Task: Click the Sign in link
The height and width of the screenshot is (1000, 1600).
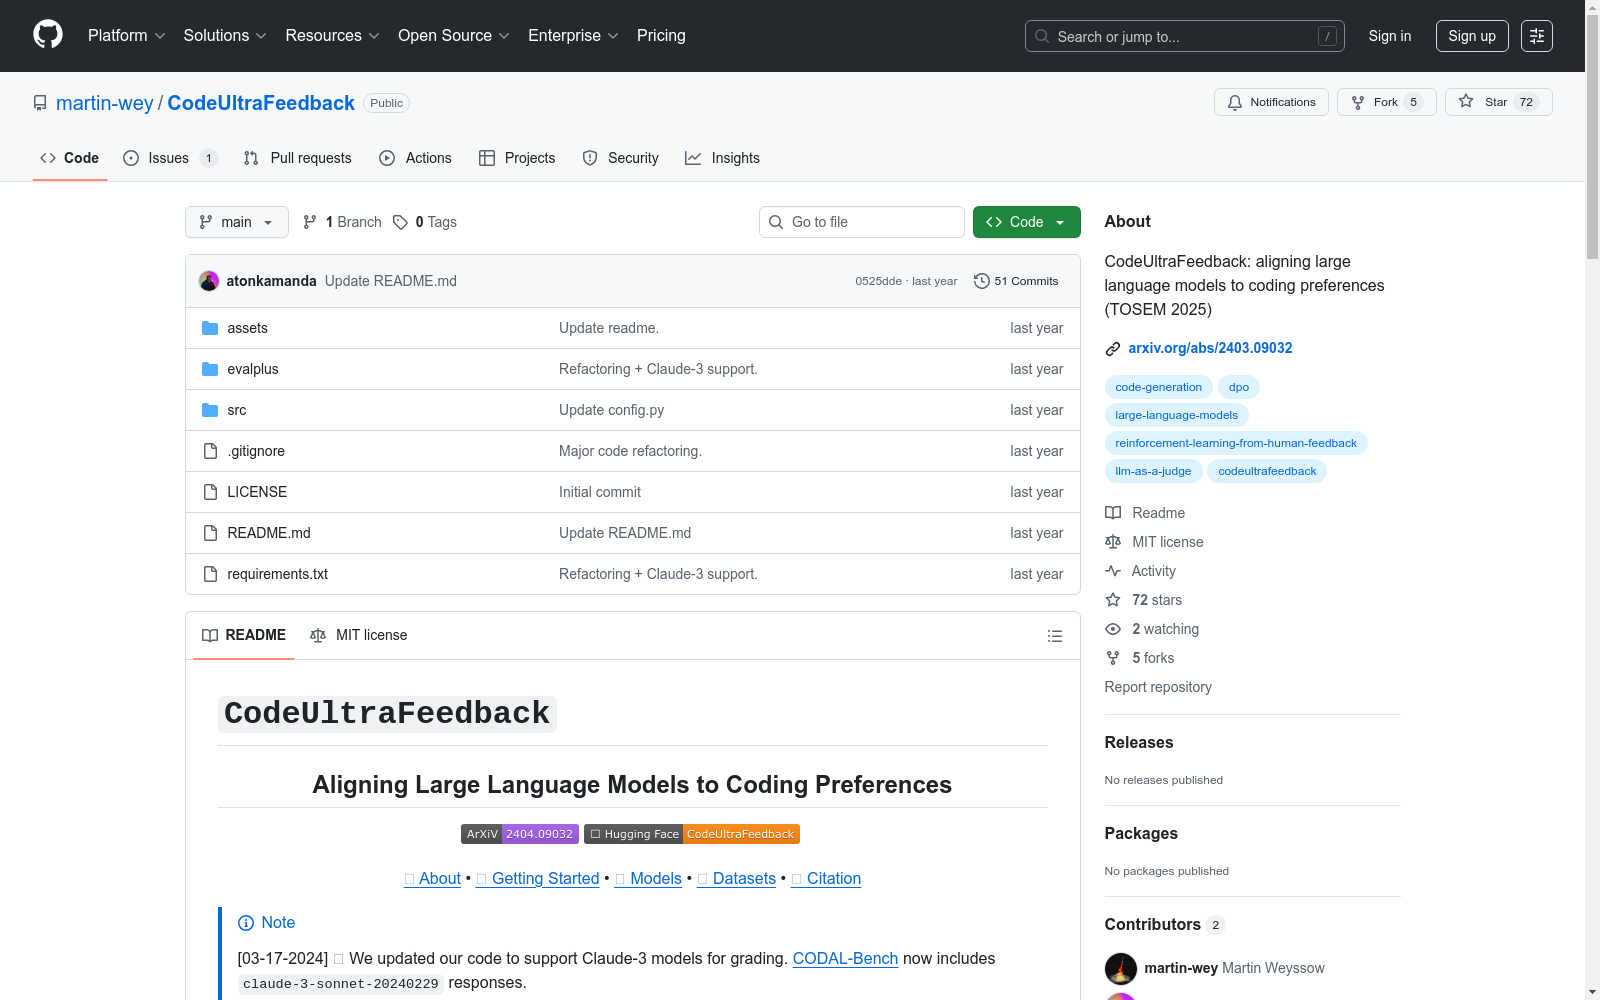Action: (x=1390, y=36)
